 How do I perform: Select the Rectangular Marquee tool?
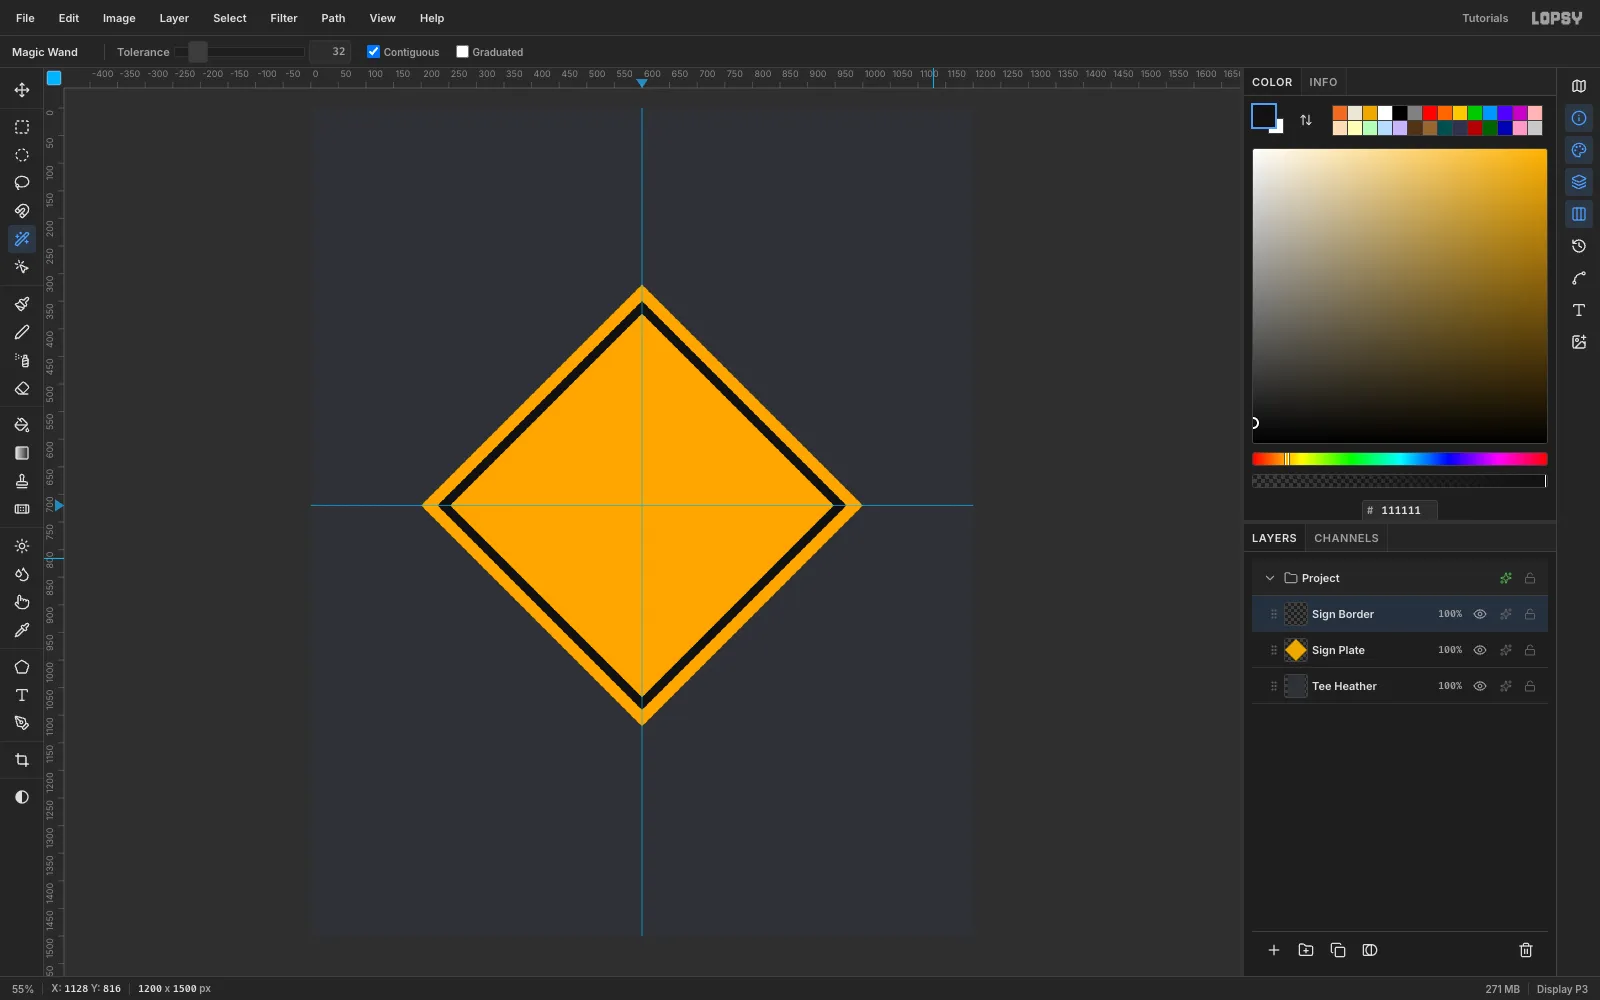tap(22, 127)
